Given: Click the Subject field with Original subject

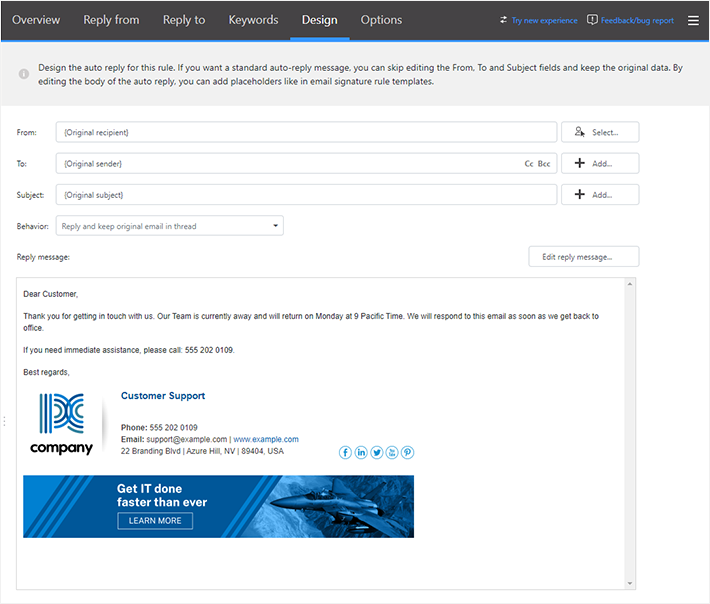Looking at the screenshot, I should pos(306,195).
